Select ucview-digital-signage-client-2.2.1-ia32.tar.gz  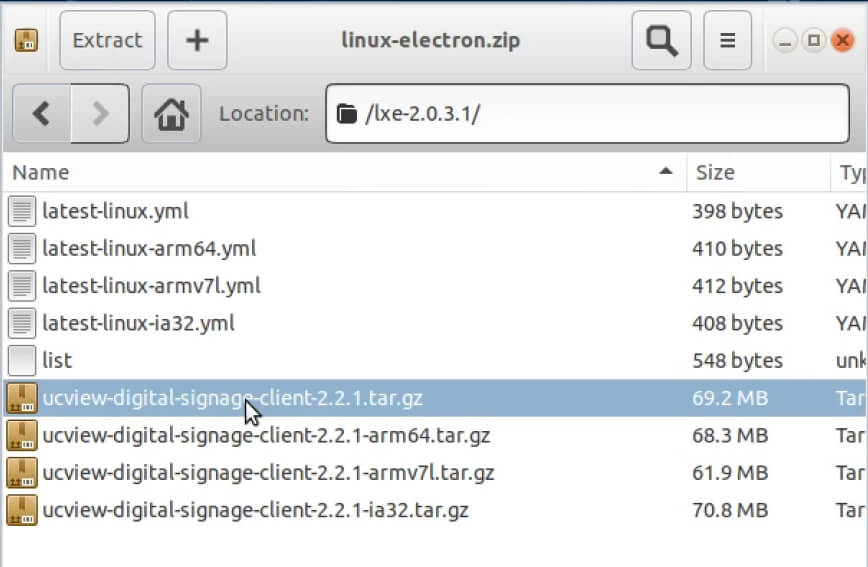256,510
